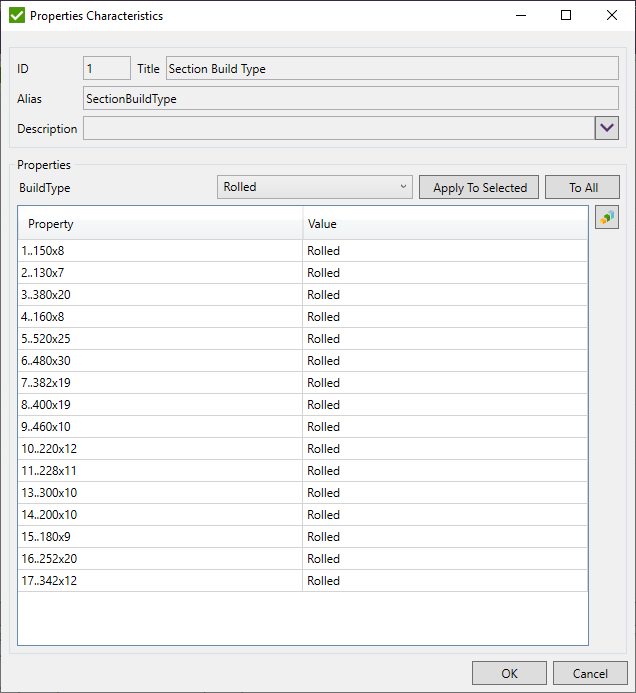Click the ID field showing 1
Image resolution: width=636 pixels, height=693 pixels.
[x=106, y=69]
